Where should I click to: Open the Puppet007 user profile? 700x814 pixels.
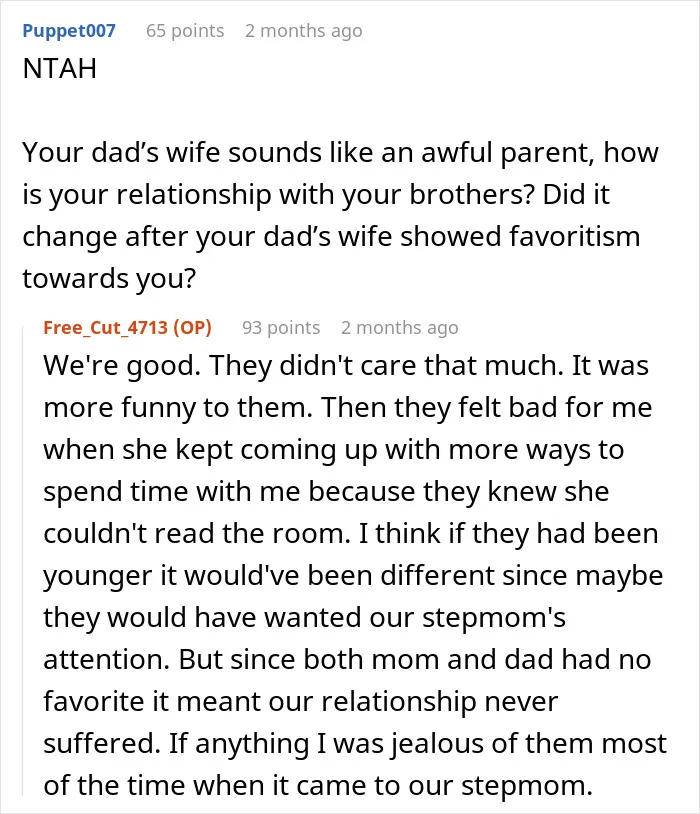point(69,31)
